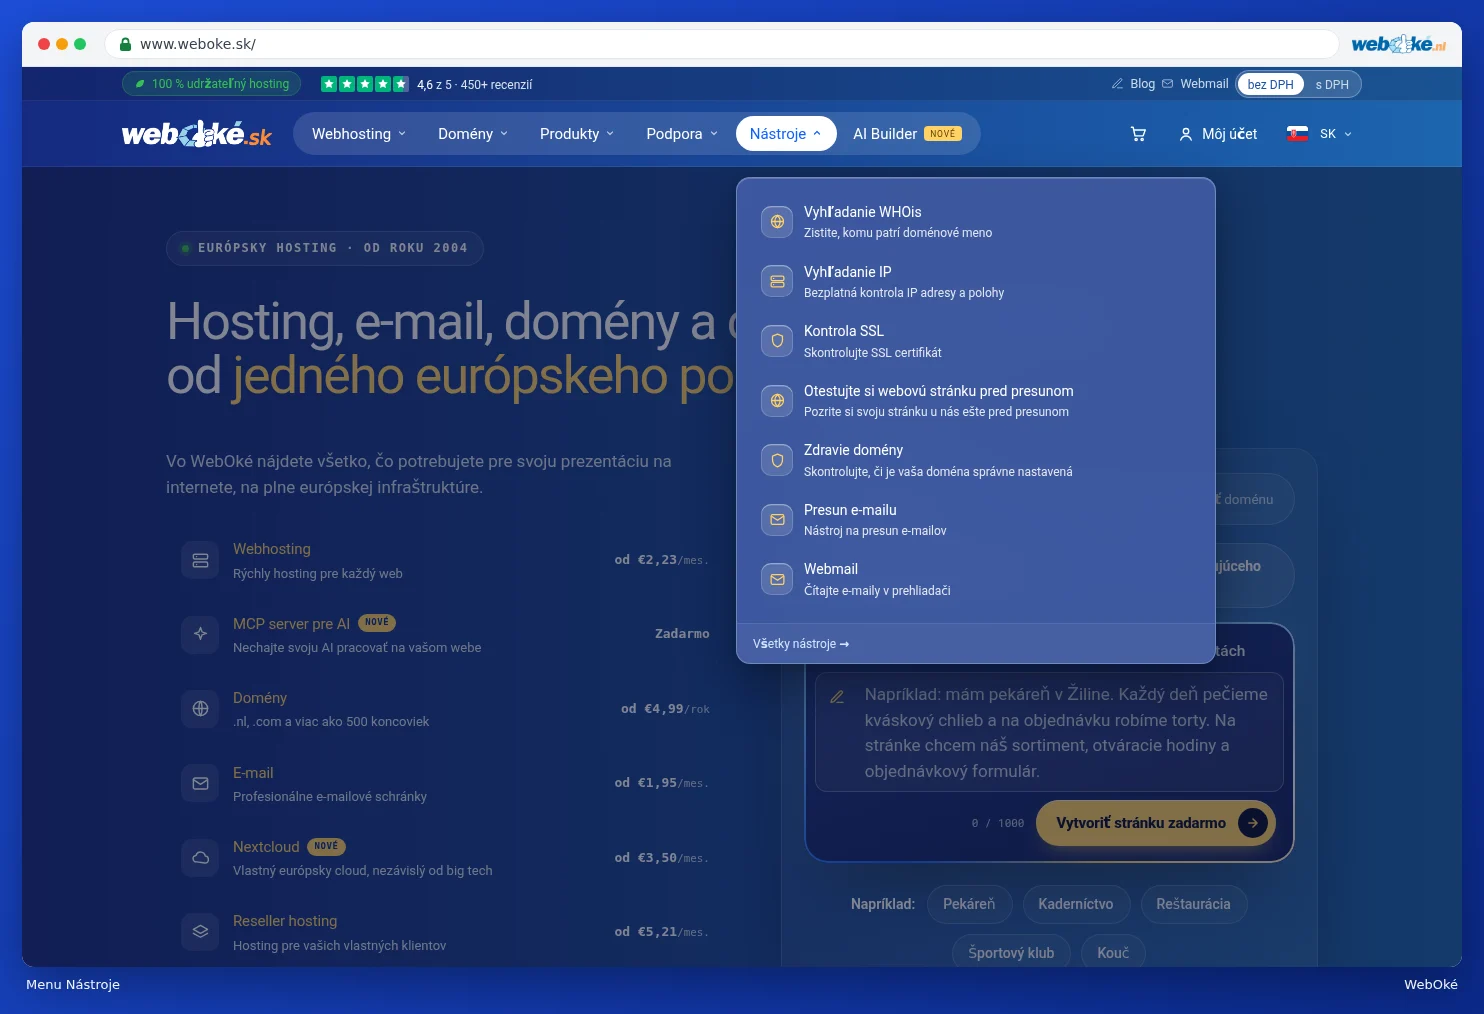This screenshot has height=1014, width=1484.
Task: Click the envelope icon beside E-mail product
Action: (200, 783)
